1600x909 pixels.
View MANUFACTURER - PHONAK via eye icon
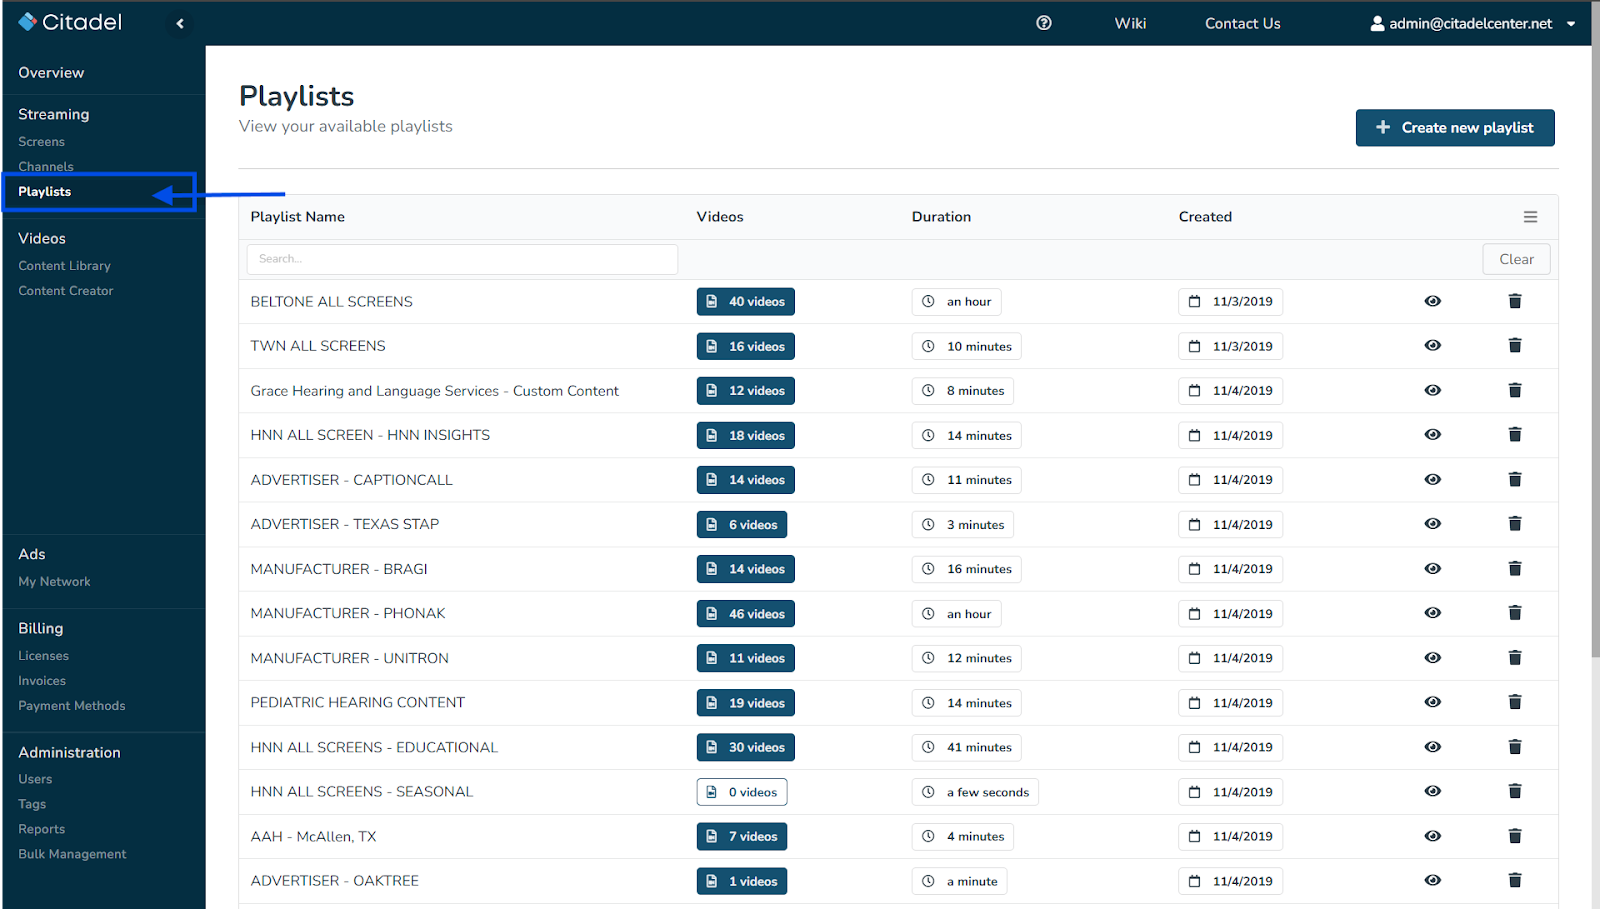click(1433, 613)
